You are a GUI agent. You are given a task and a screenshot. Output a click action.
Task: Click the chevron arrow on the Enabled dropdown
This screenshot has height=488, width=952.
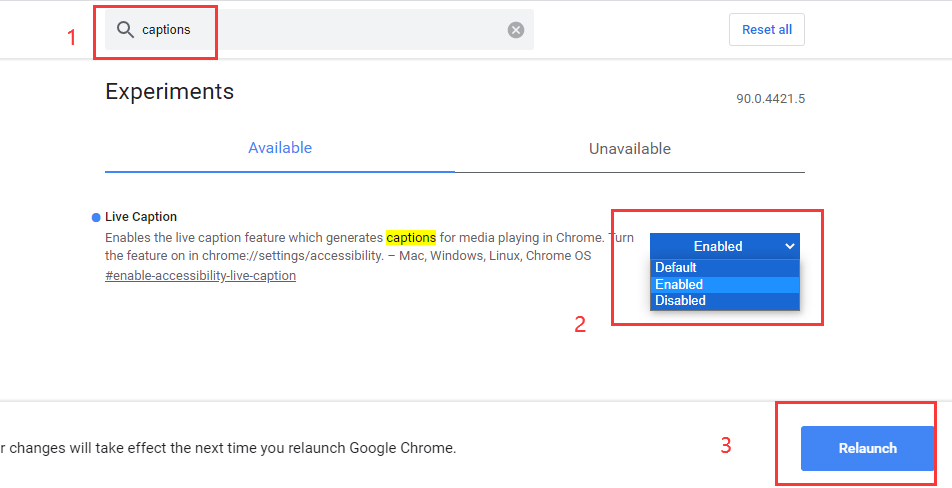click(x=789, y=246)
